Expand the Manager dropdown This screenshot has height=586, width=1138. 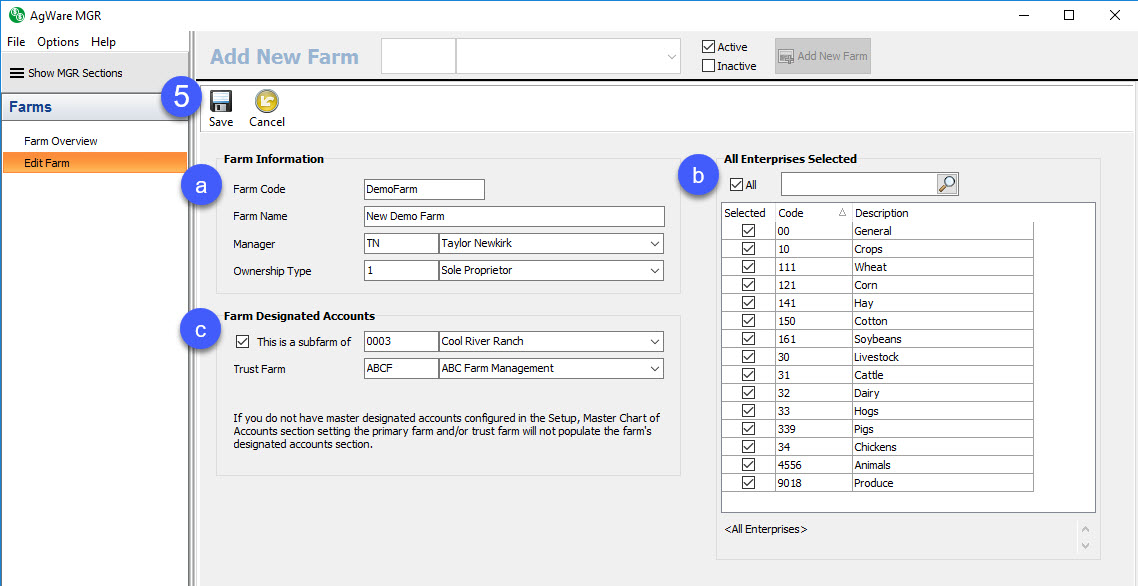pyautogui.click(x=654, y=244)
